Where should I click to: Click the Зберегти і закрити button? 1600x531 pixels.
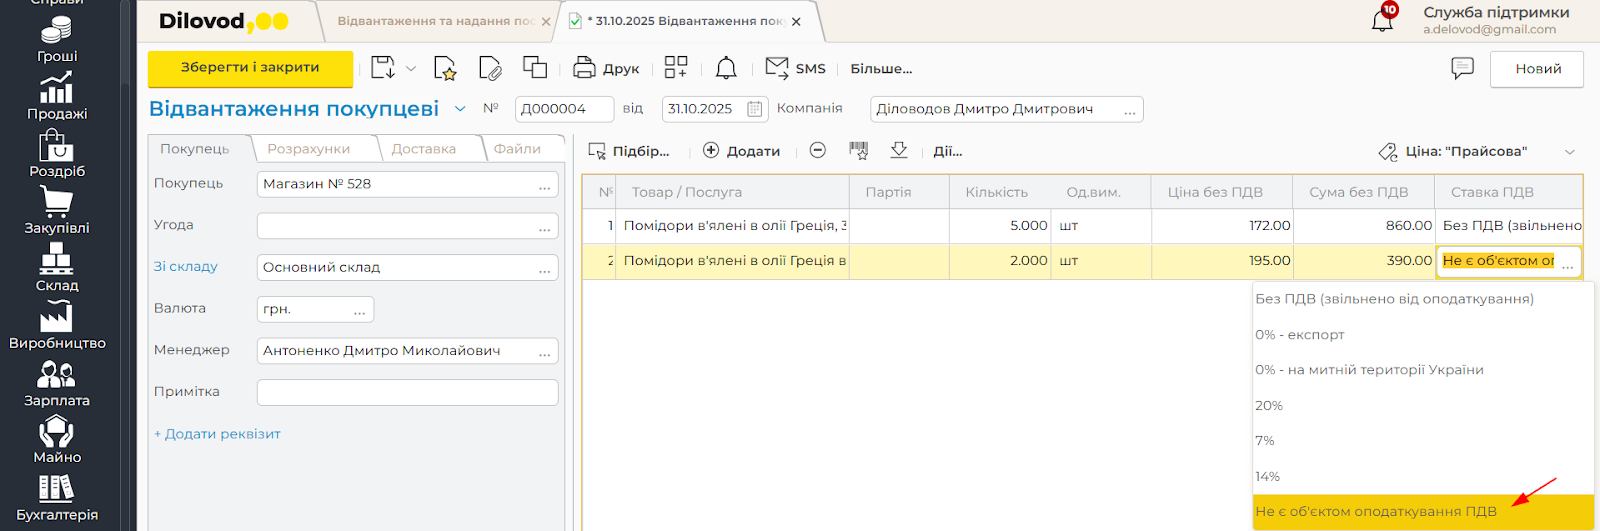tap(250, 68)
